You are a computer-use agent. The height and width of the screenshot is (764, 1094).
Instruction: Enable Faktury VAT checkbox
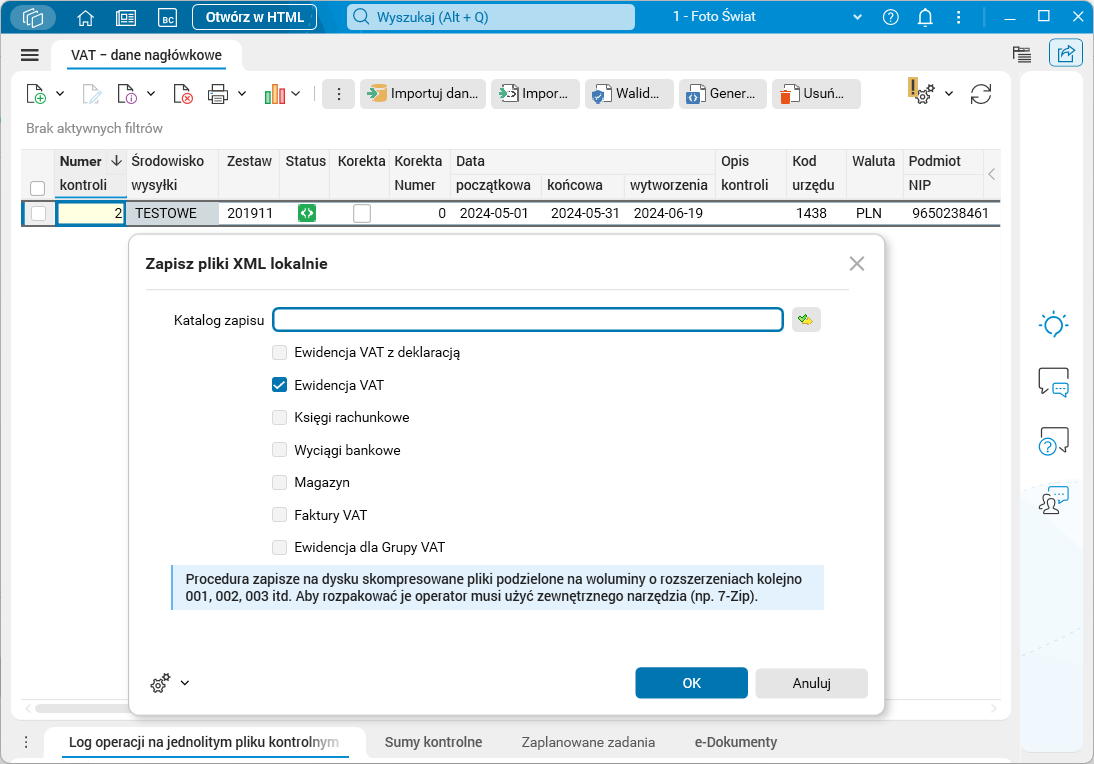click(x=279, y=515)
